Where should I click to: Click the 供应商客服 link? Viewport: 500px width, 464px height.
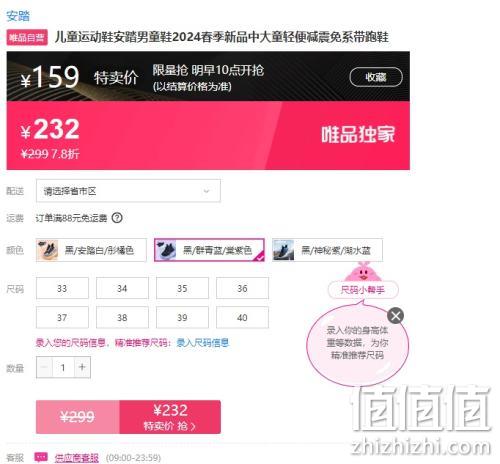[x=77, y=458]
